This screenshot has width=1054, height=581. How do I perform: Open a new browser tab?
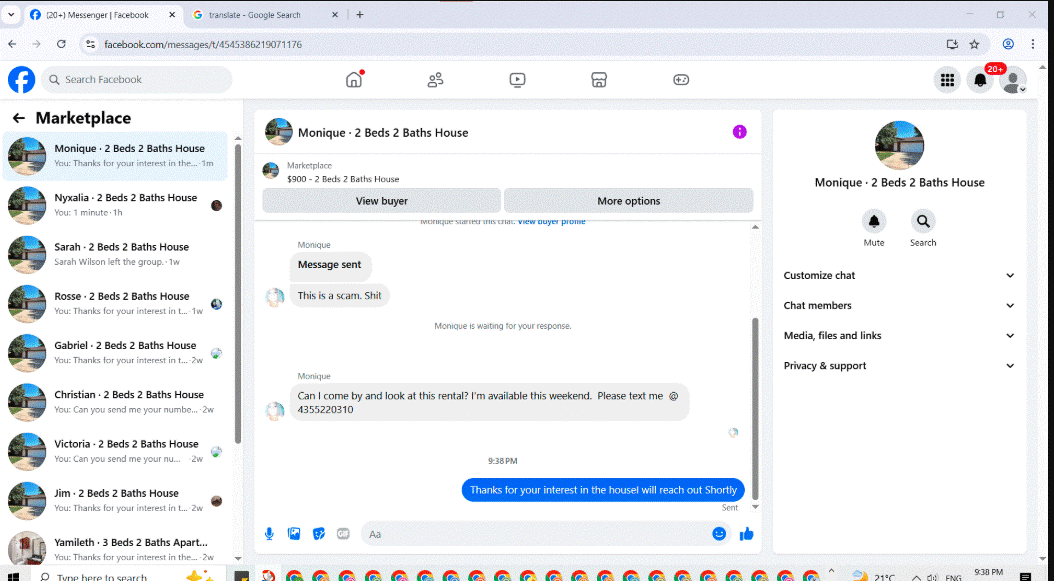coord(360,15)
